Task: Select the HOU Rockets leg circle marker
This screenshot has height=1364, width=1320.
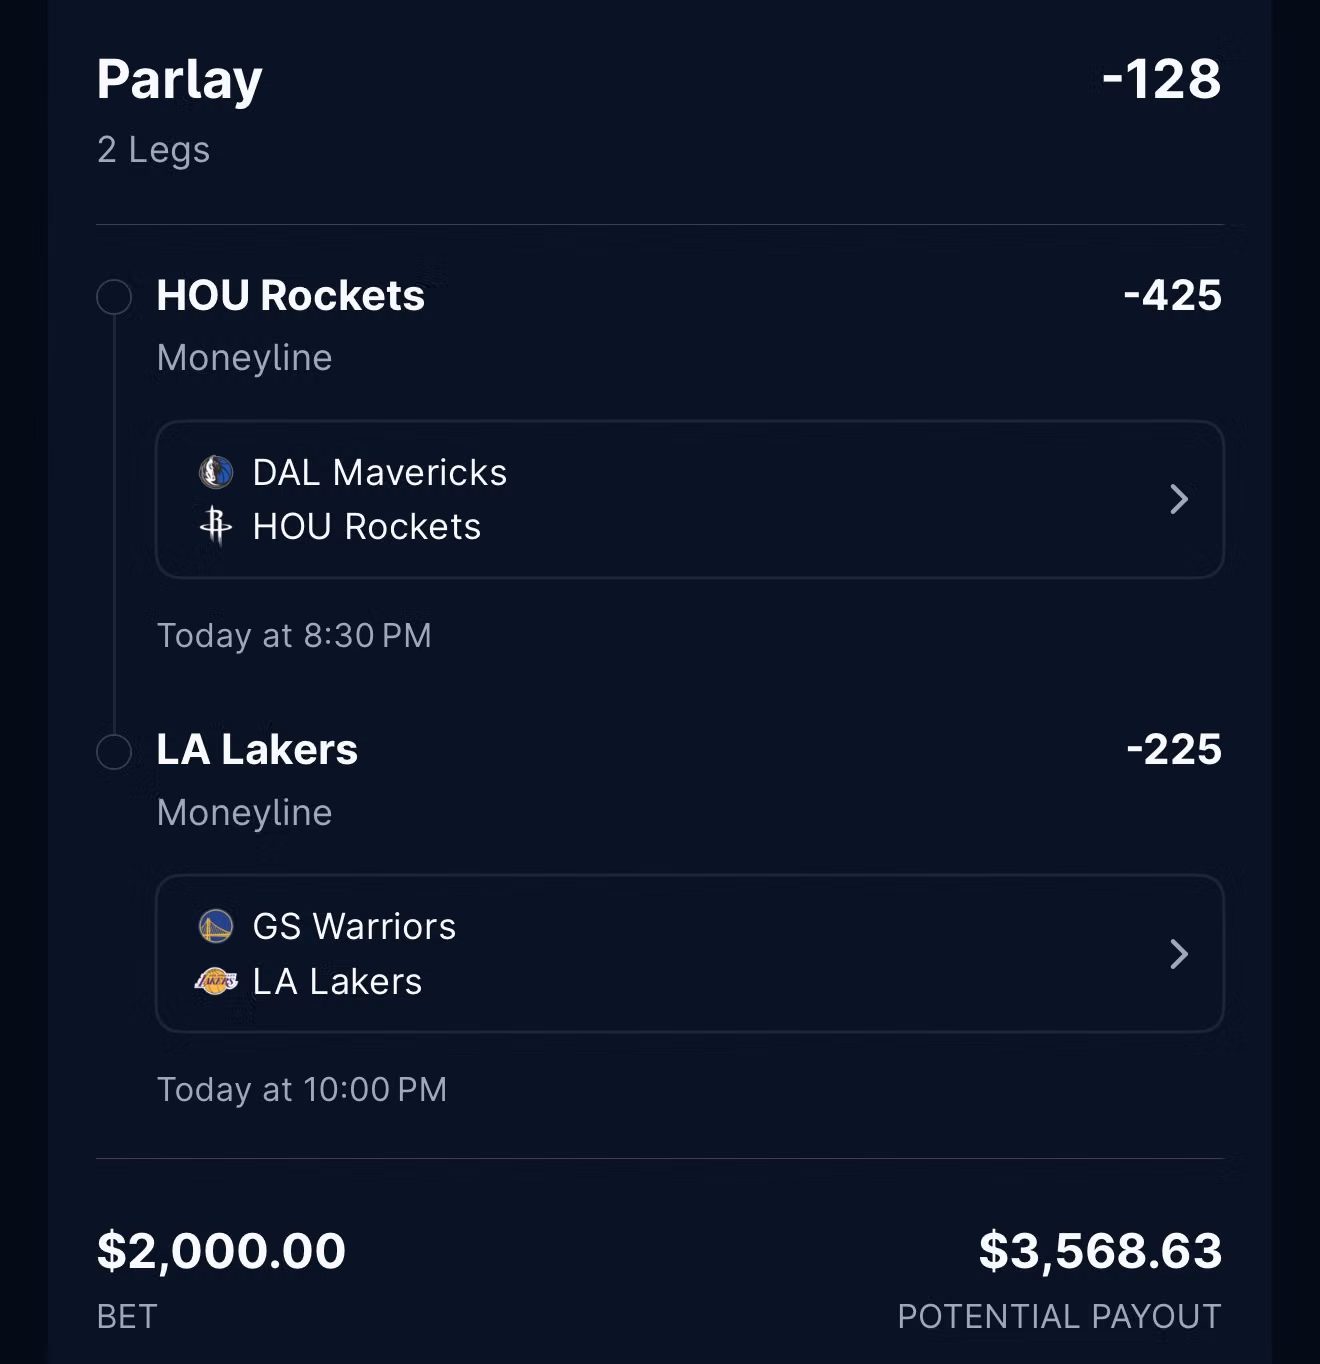Action: pyautogui.click(x=114, y=297)
